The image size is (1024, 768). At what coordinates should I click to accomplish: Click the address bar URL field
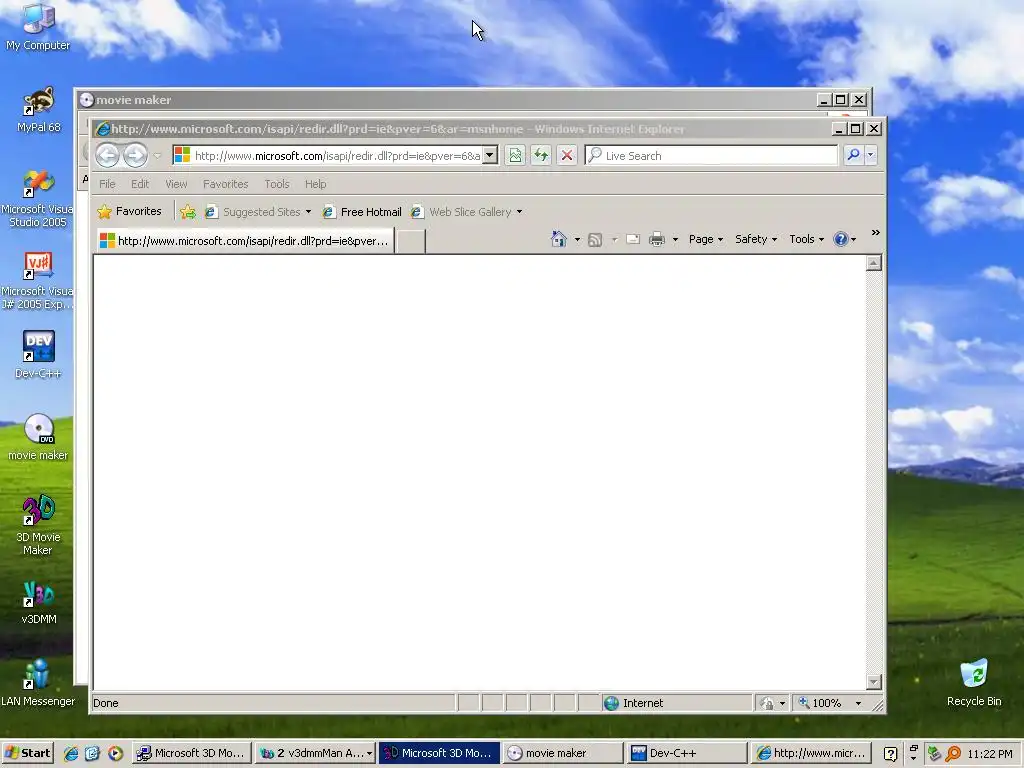[x=337, y=155]
